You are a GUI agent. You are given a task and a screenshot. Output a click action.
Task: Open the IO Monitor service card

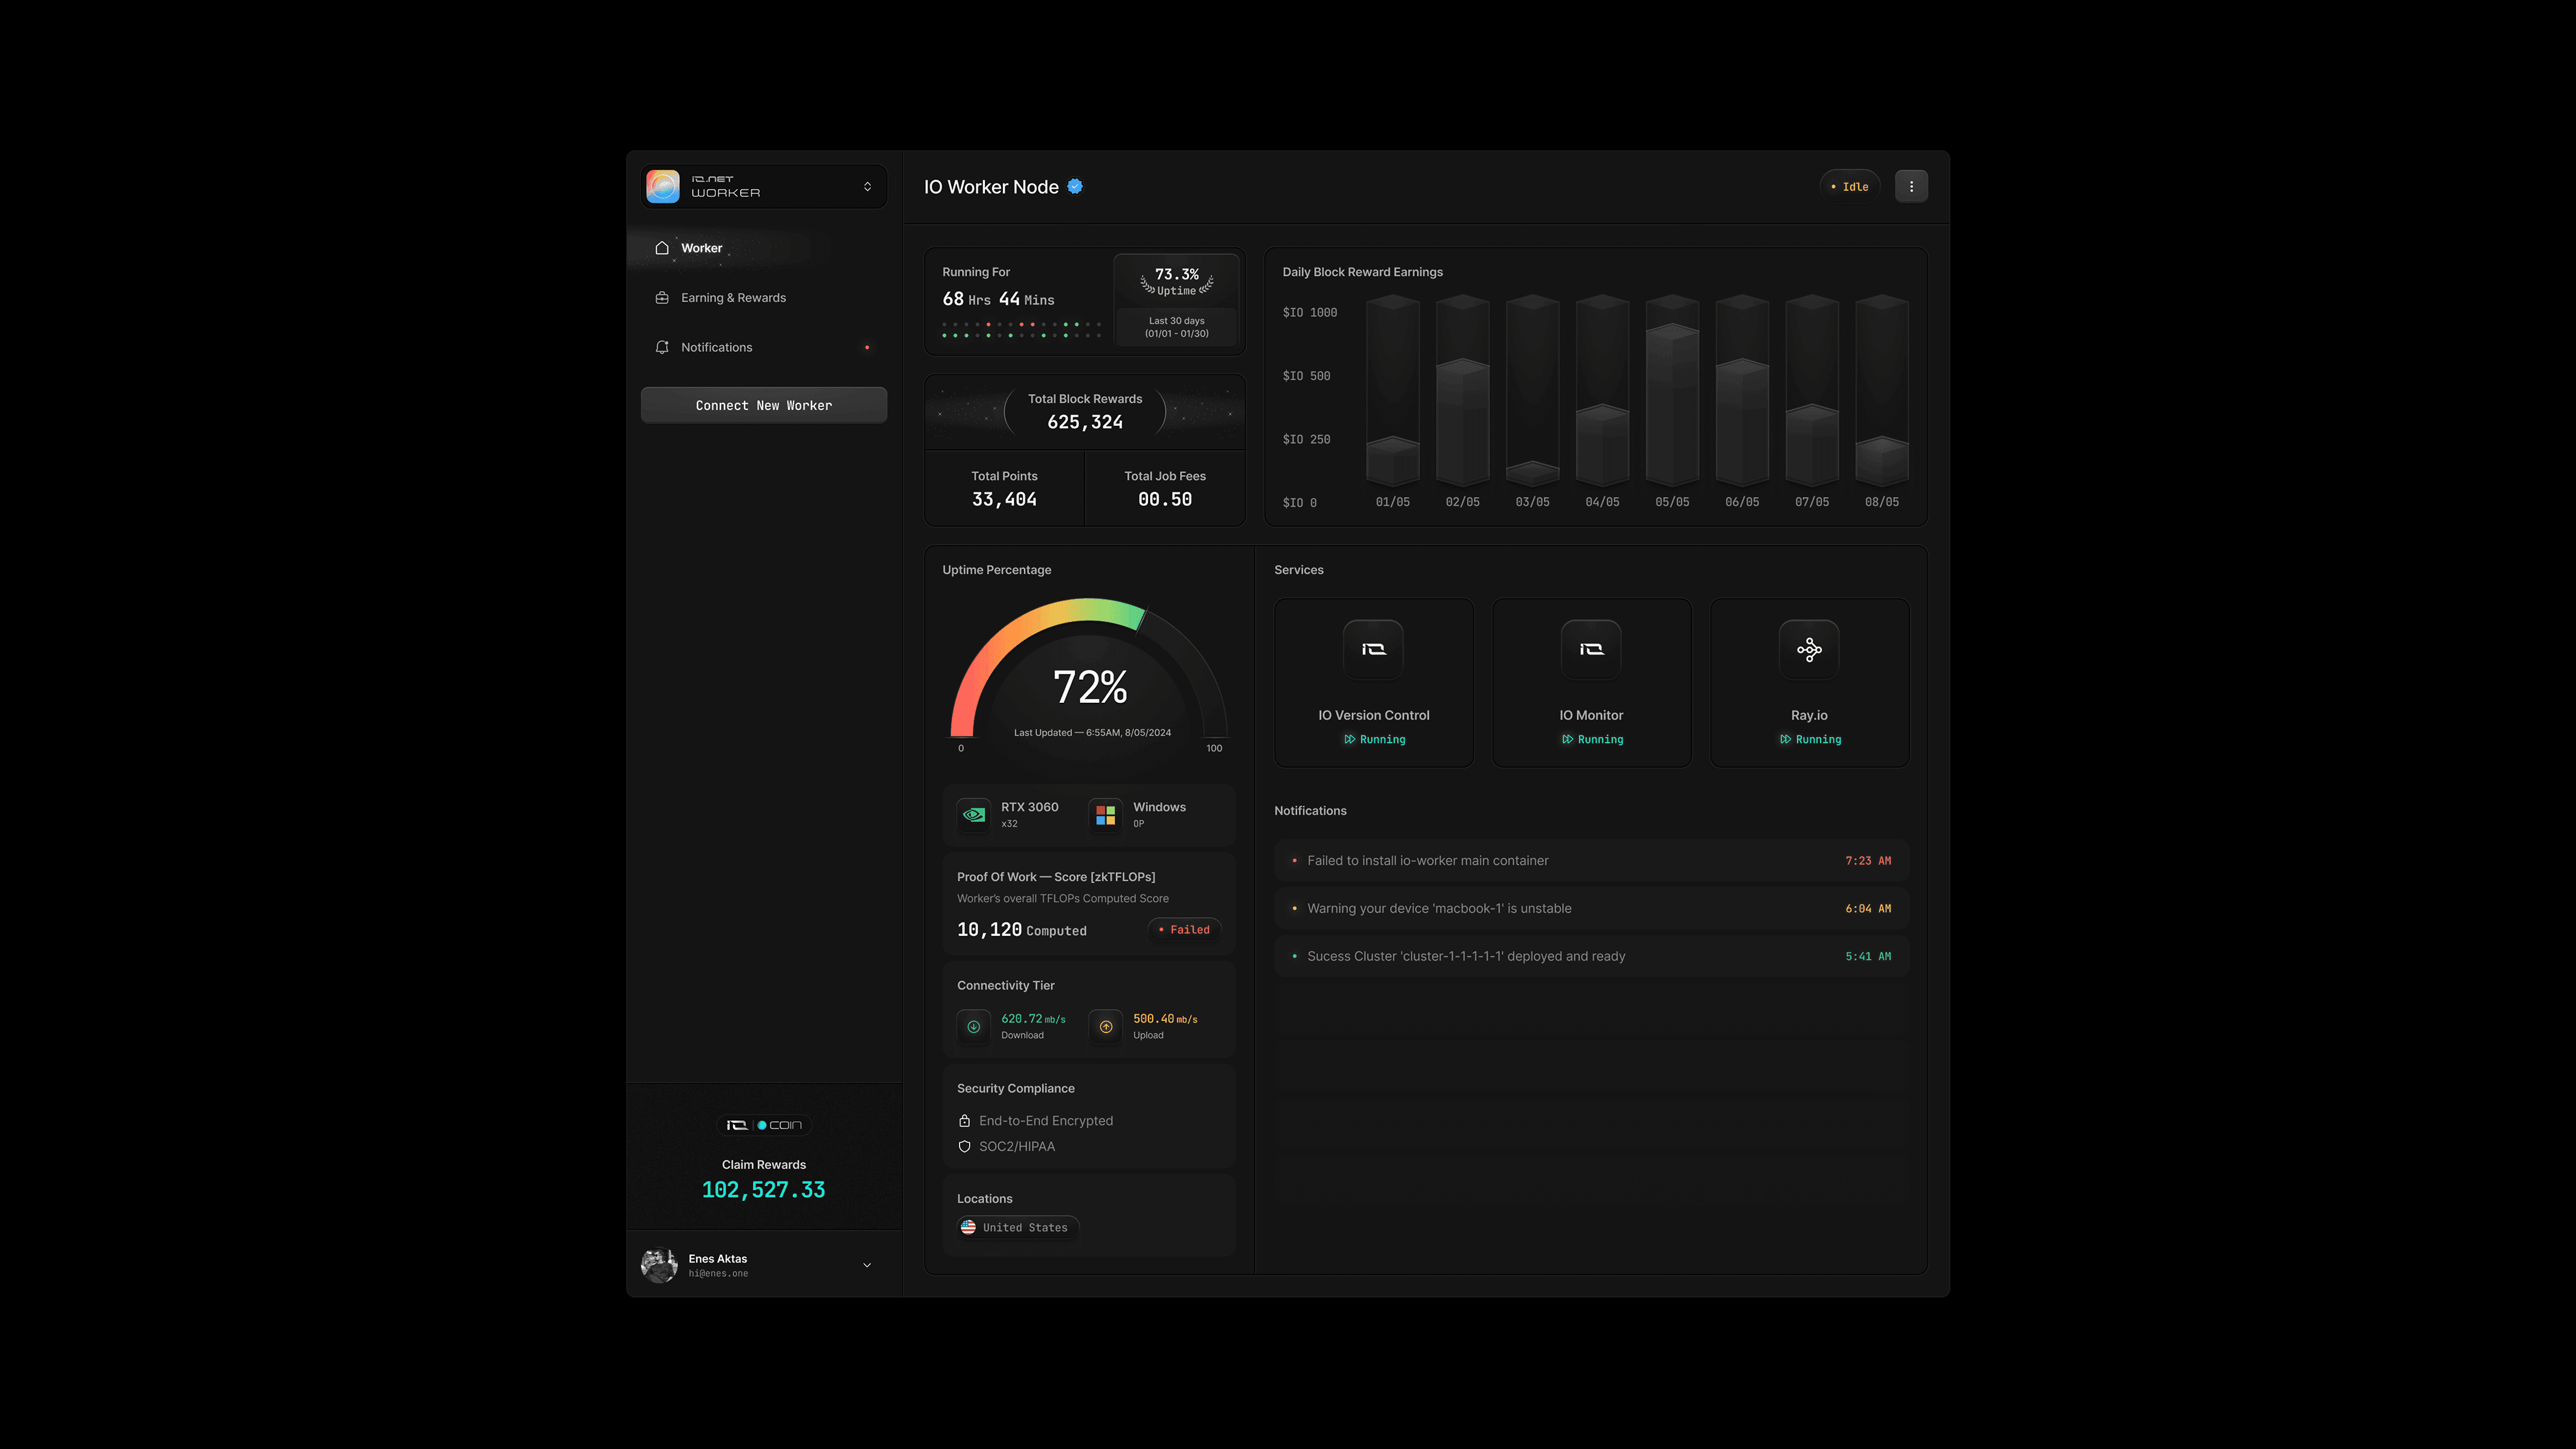(x=1591, y=683)
